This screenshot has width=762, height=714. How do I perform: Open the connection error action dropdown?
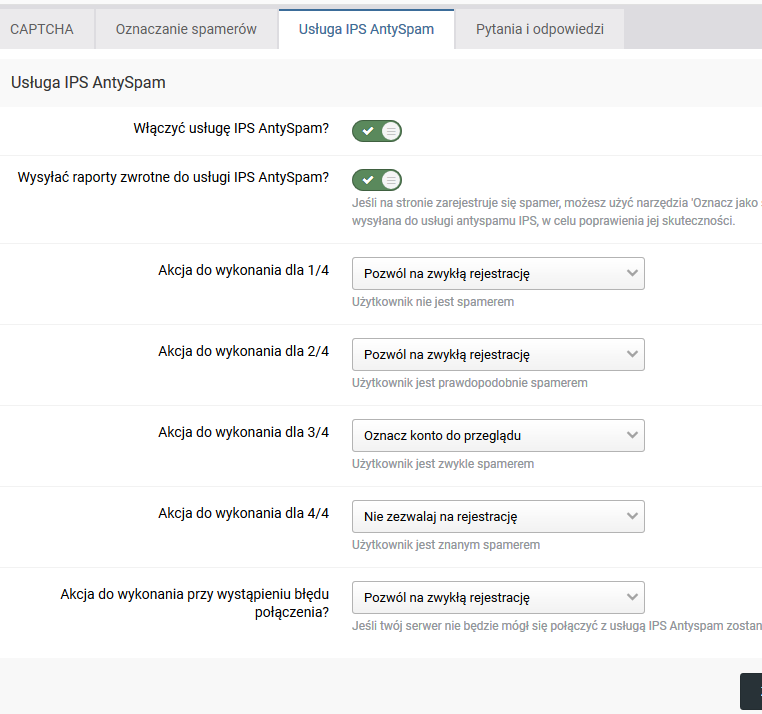tap(498, 597)
